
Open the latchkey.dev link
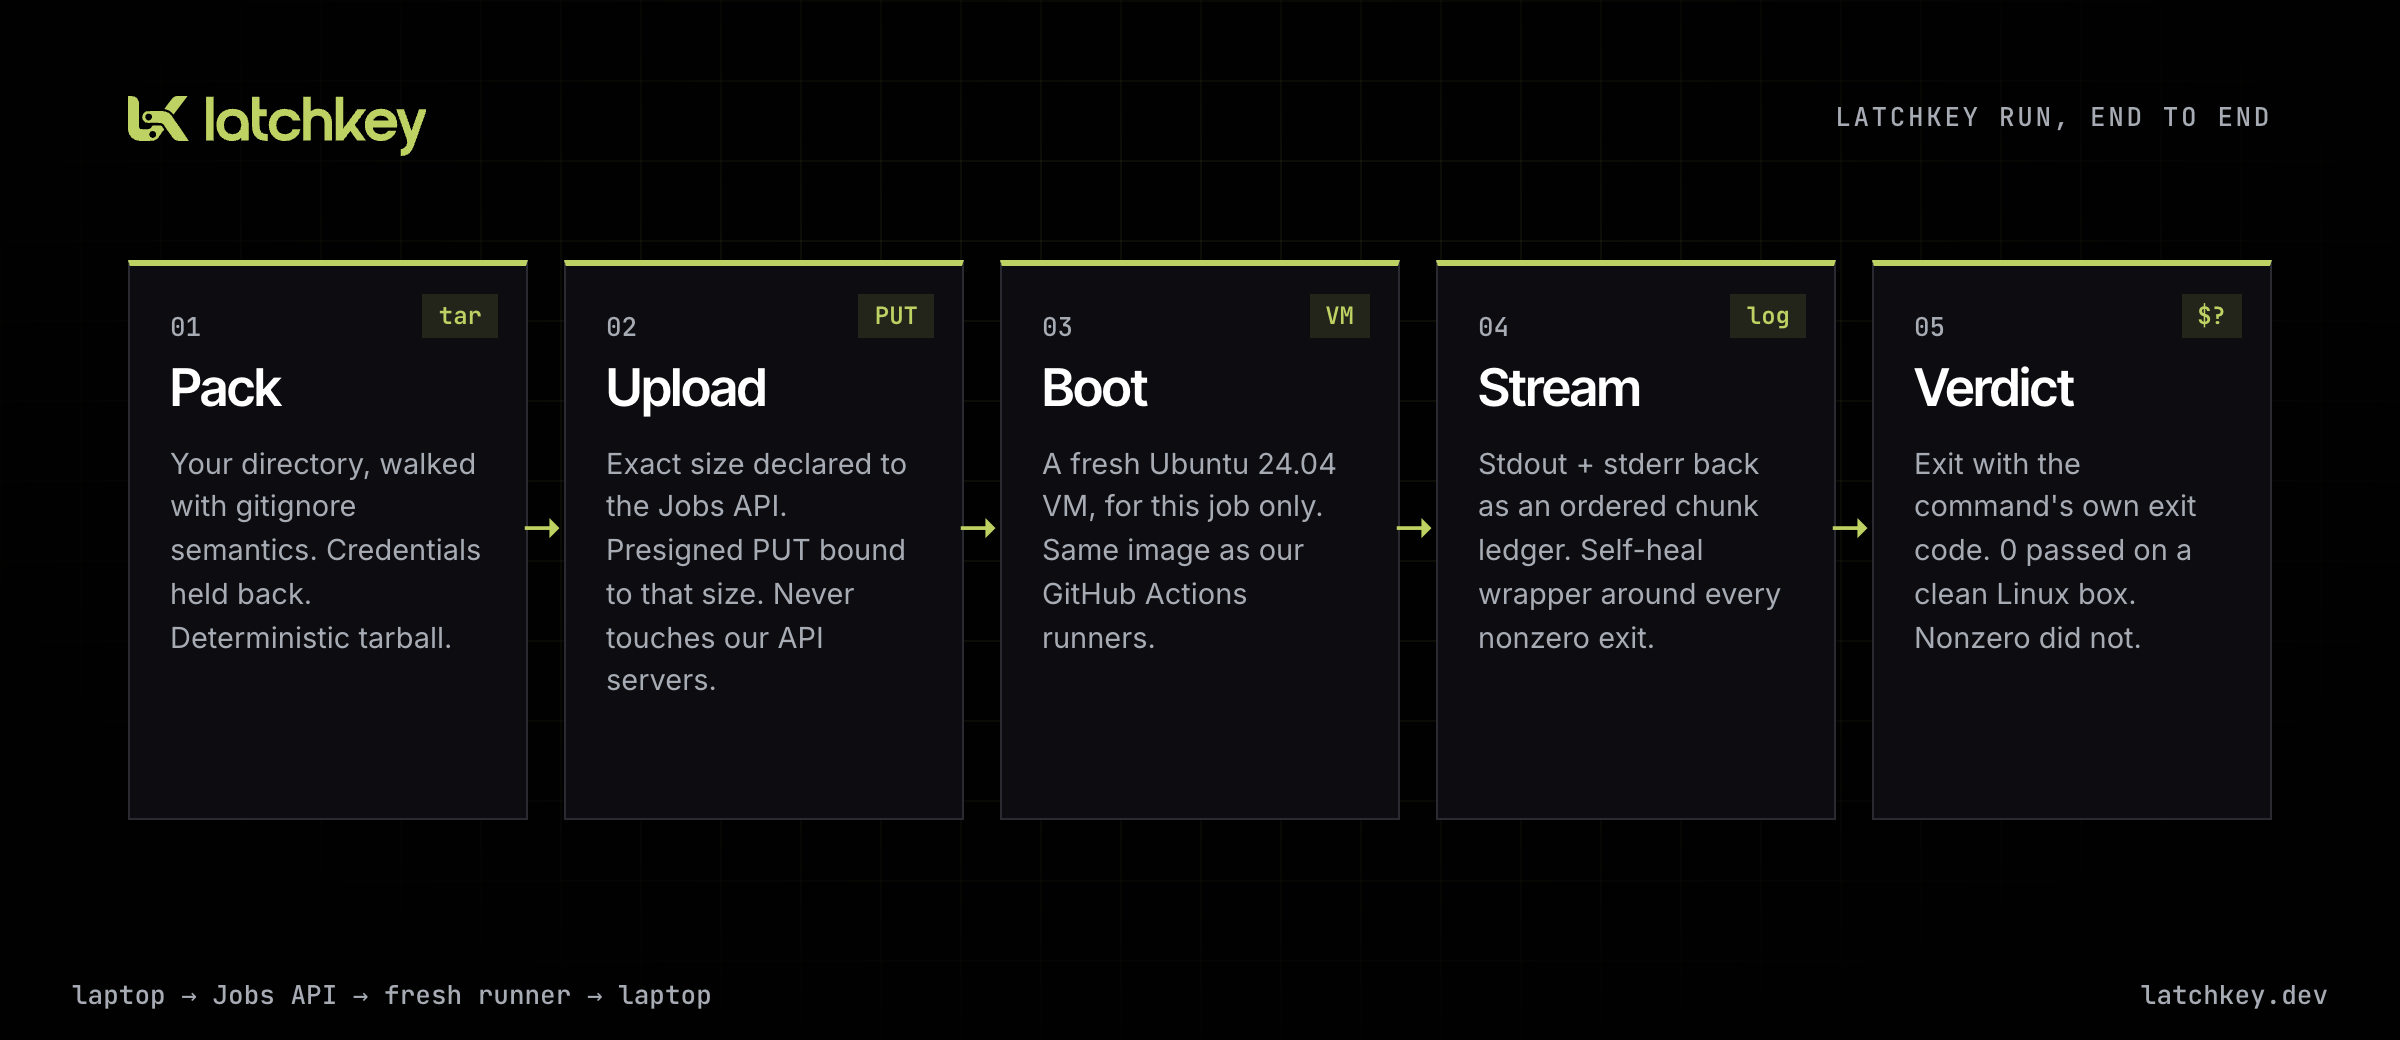2234,995
